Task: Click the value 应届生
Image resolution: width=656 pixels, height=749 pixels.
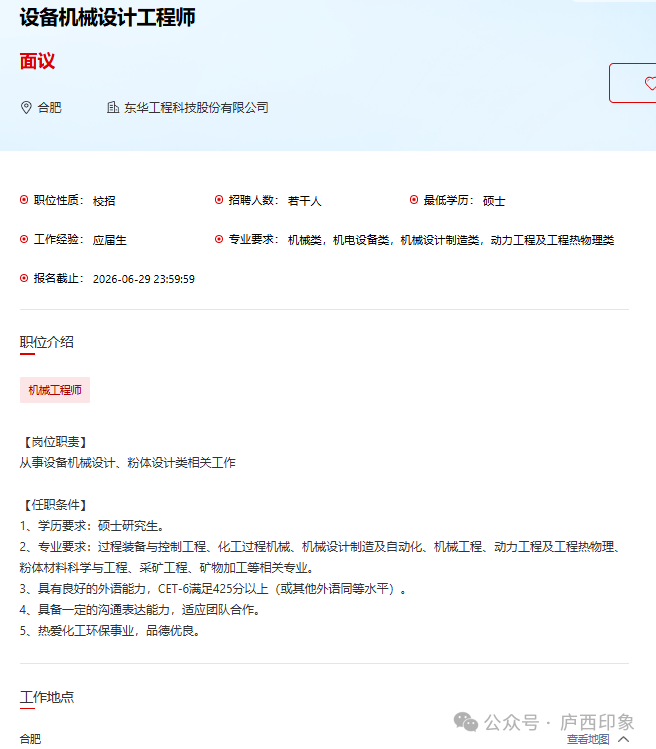Action: pyautogui.click(x=109, y=240)
